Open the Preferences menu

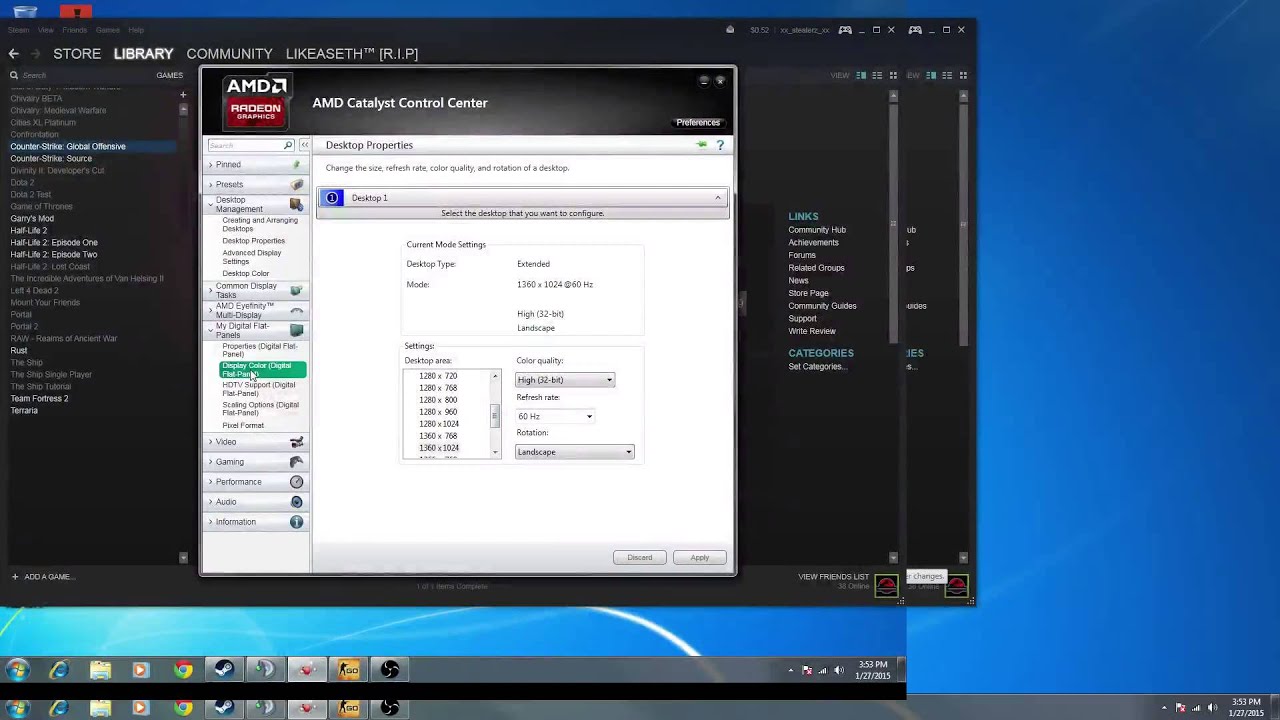coord(698,122)
